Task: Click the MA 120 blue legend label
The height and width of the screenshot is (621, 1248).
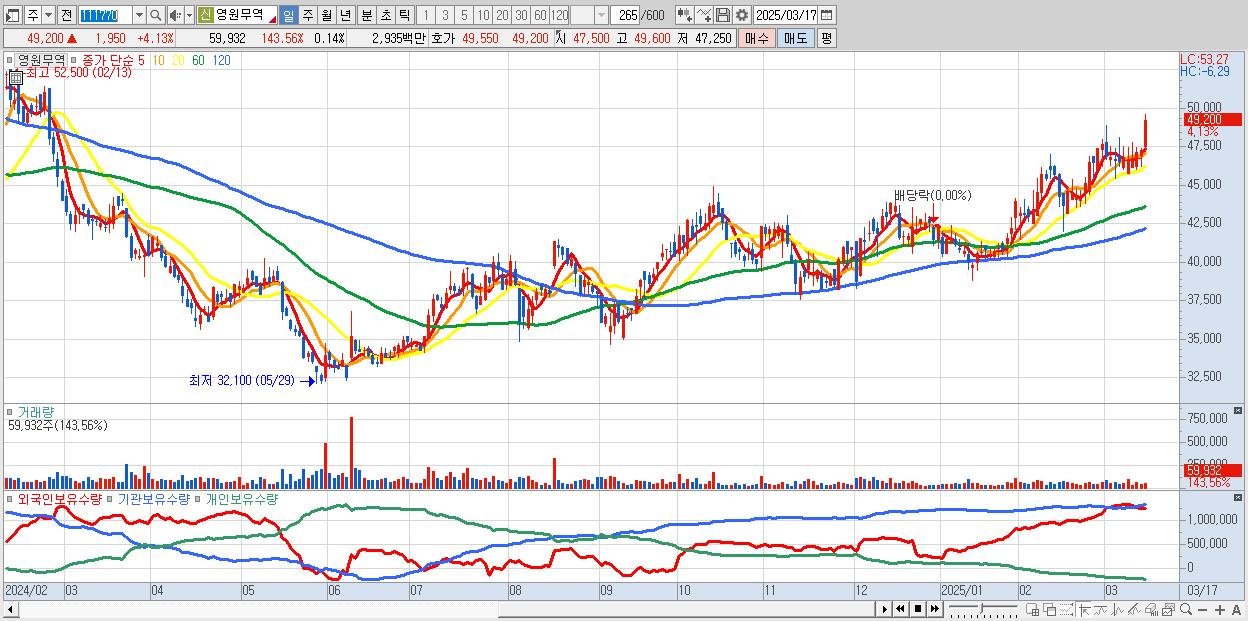Action: click(222, 60)
